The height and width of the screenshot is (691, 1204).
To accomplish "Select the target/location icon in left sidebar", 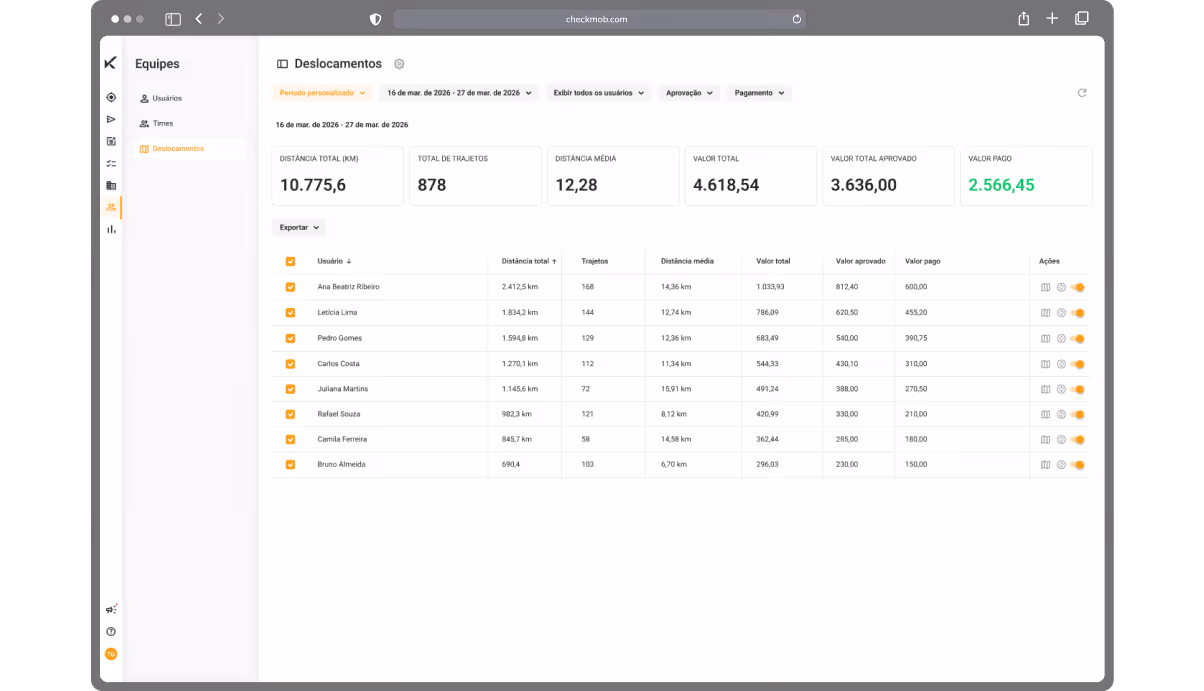I will pos(111,97).
